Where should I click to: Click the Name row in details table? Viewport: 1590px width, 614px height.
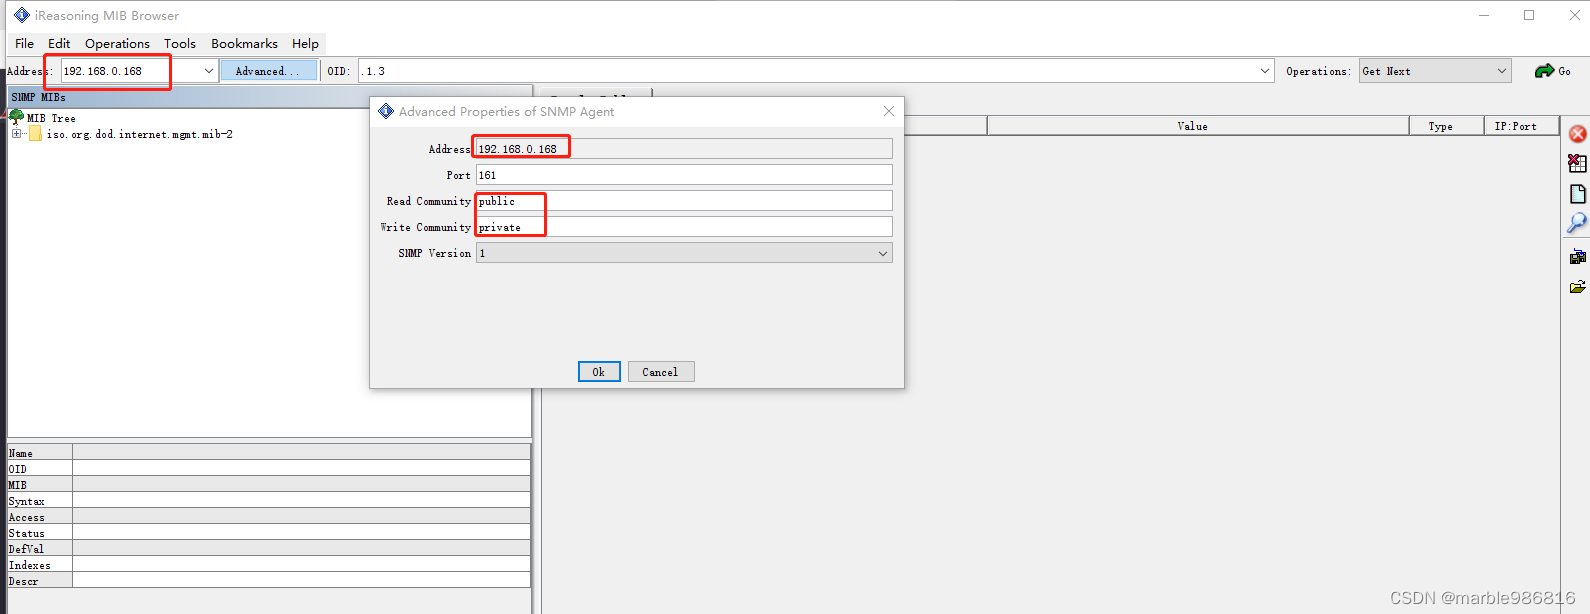[x=269, y=453]
